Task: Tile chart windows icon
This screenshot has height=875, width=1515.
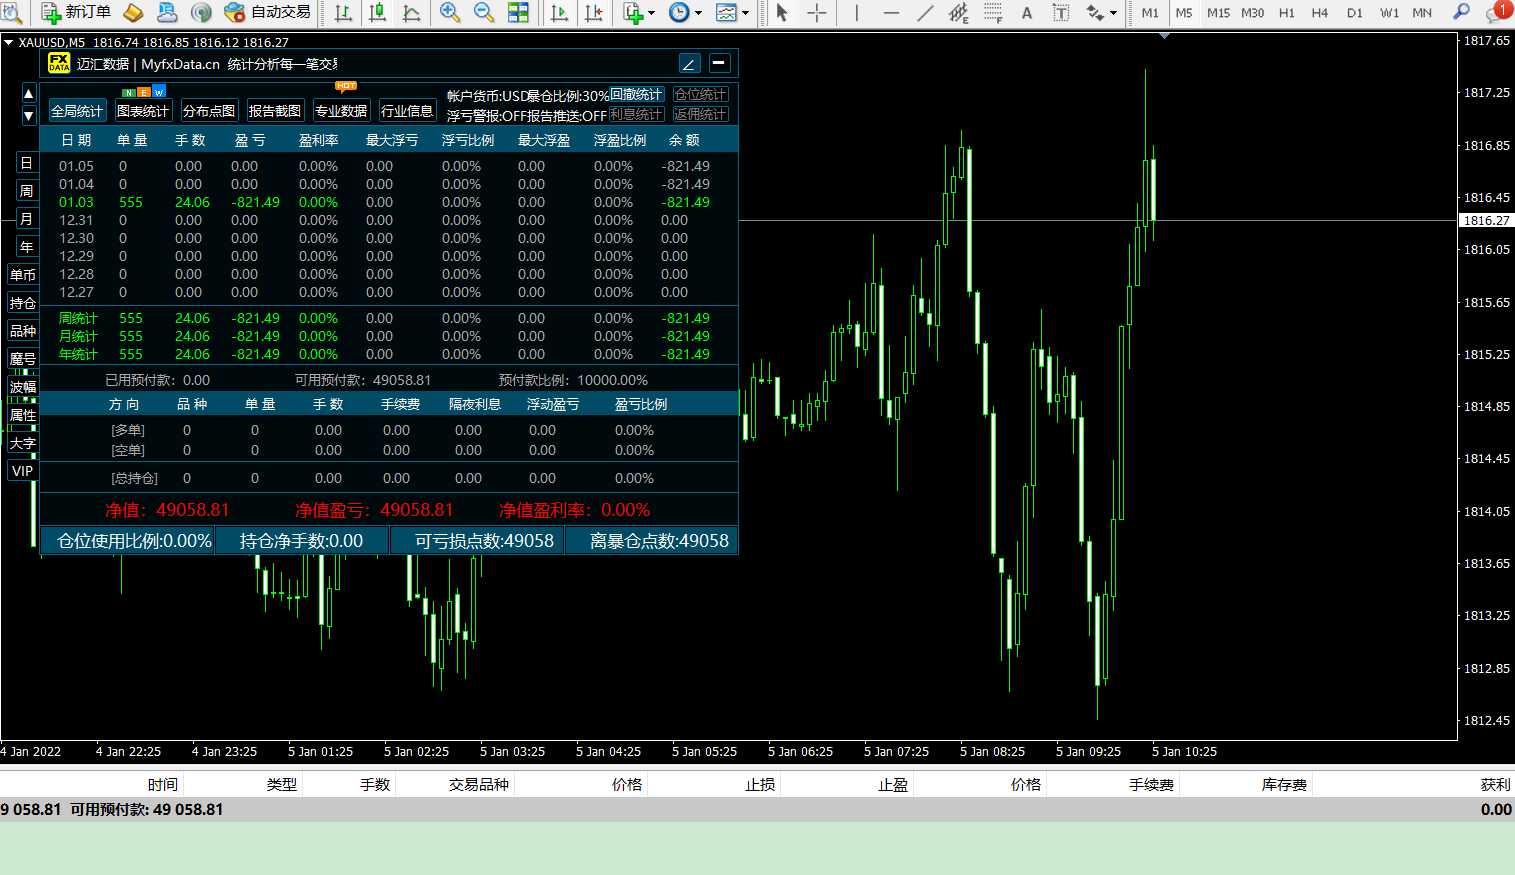Action: 518,12
